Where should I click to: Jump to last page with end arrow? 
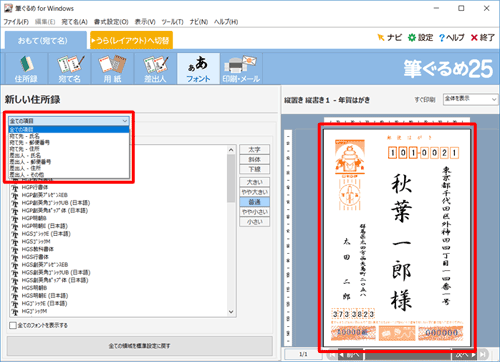tap(482, 354)
